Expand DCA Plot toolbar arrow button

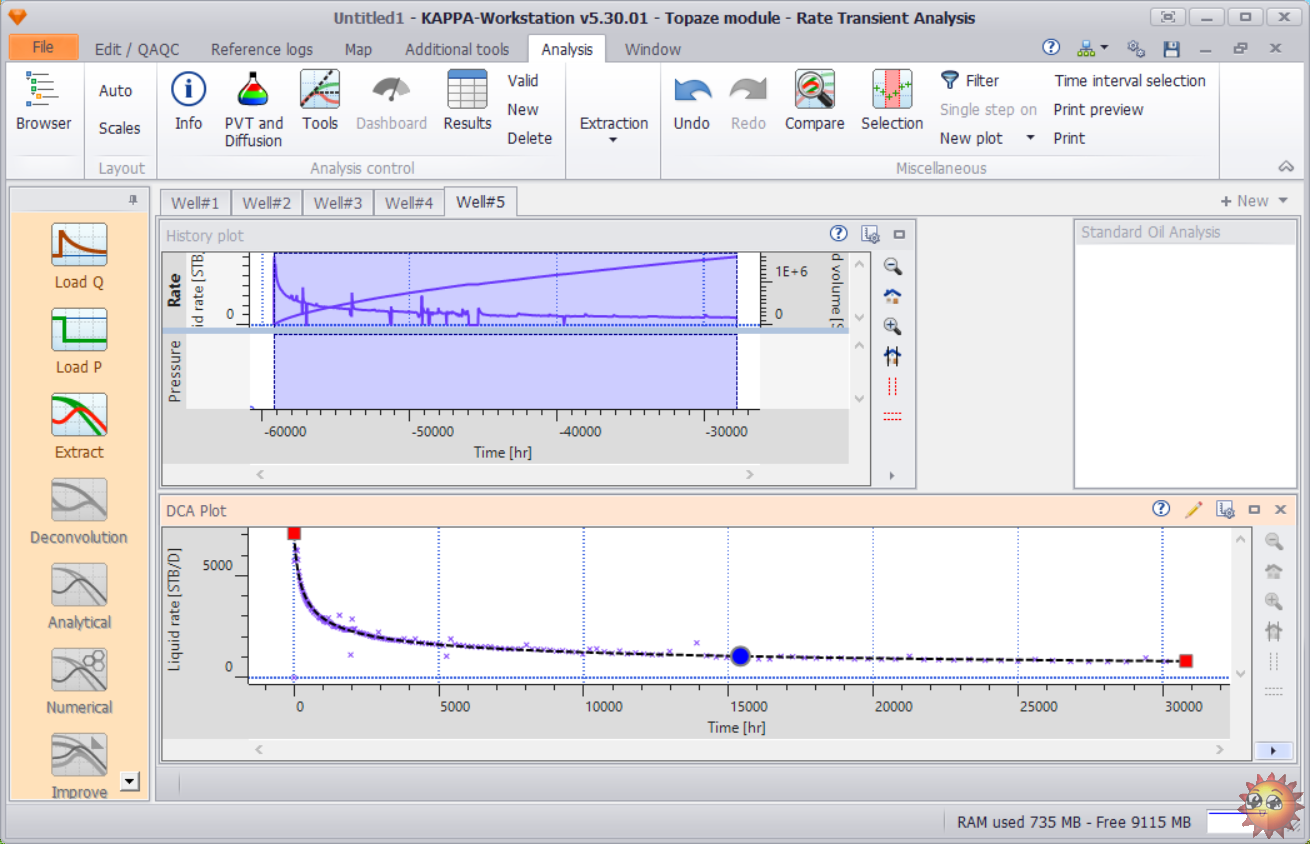click(x=1273, y=750)
